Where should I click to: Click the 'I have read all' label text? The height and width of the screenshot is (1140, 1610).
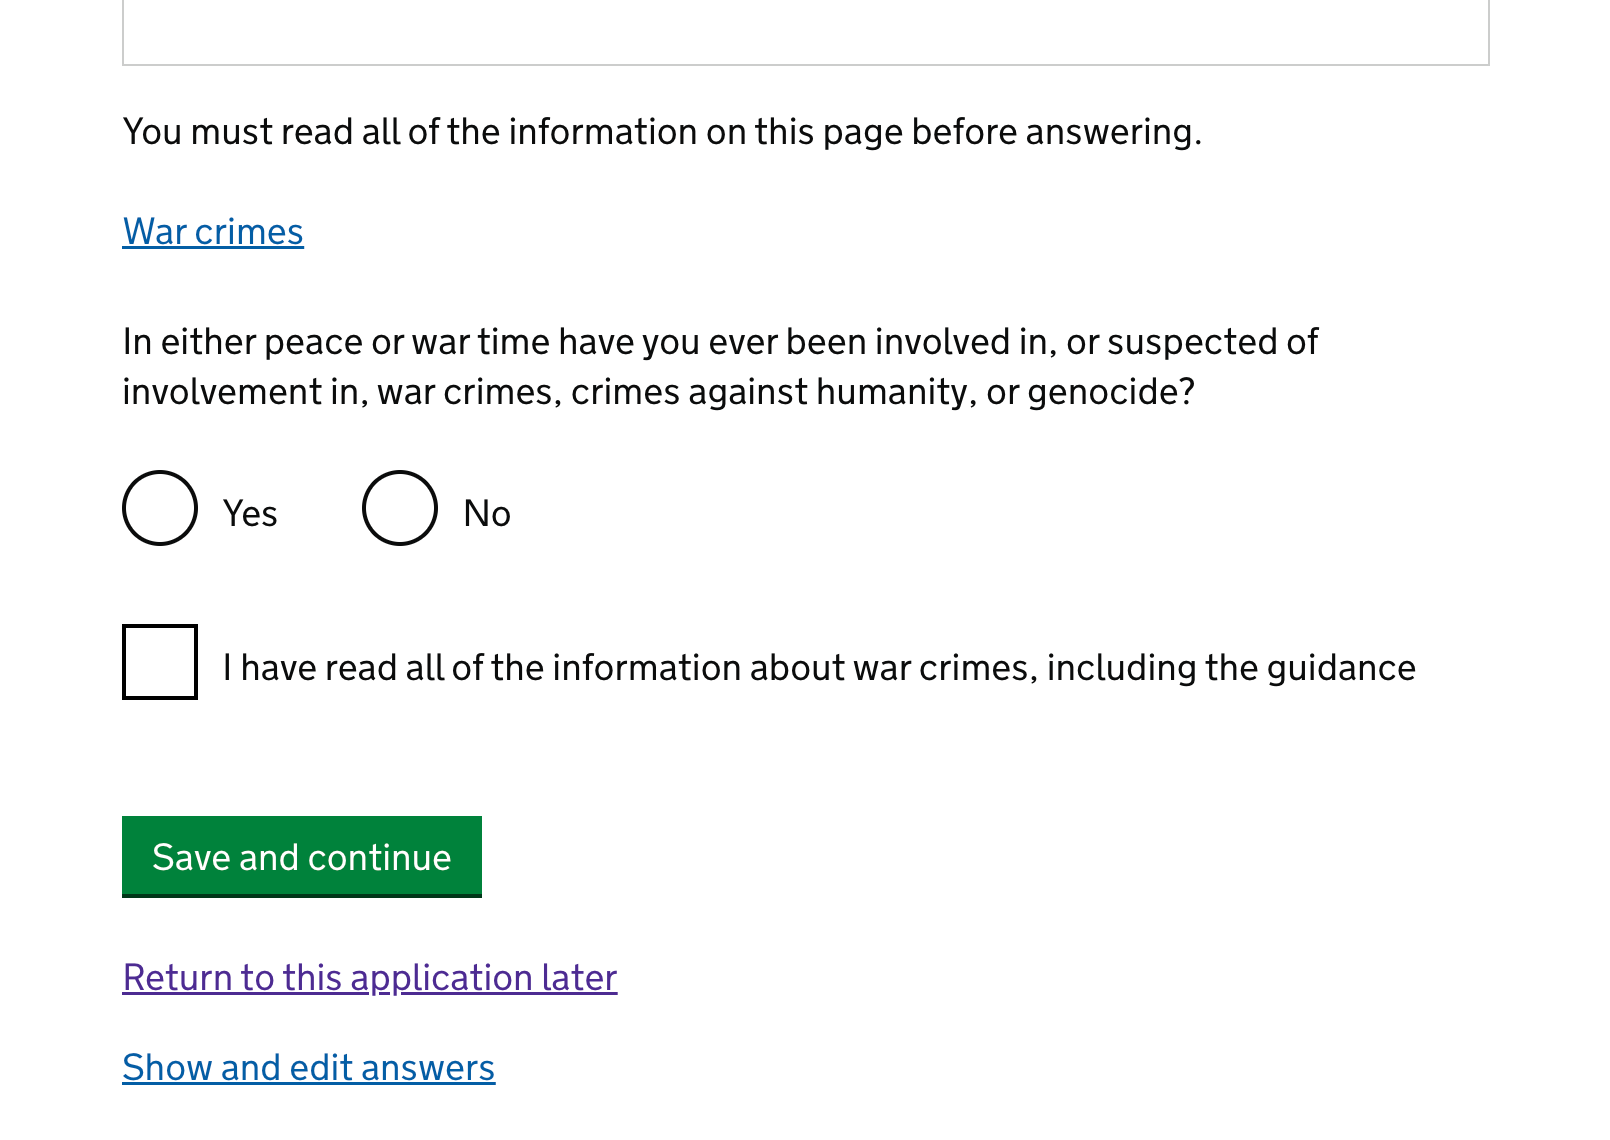coord(818,668)
